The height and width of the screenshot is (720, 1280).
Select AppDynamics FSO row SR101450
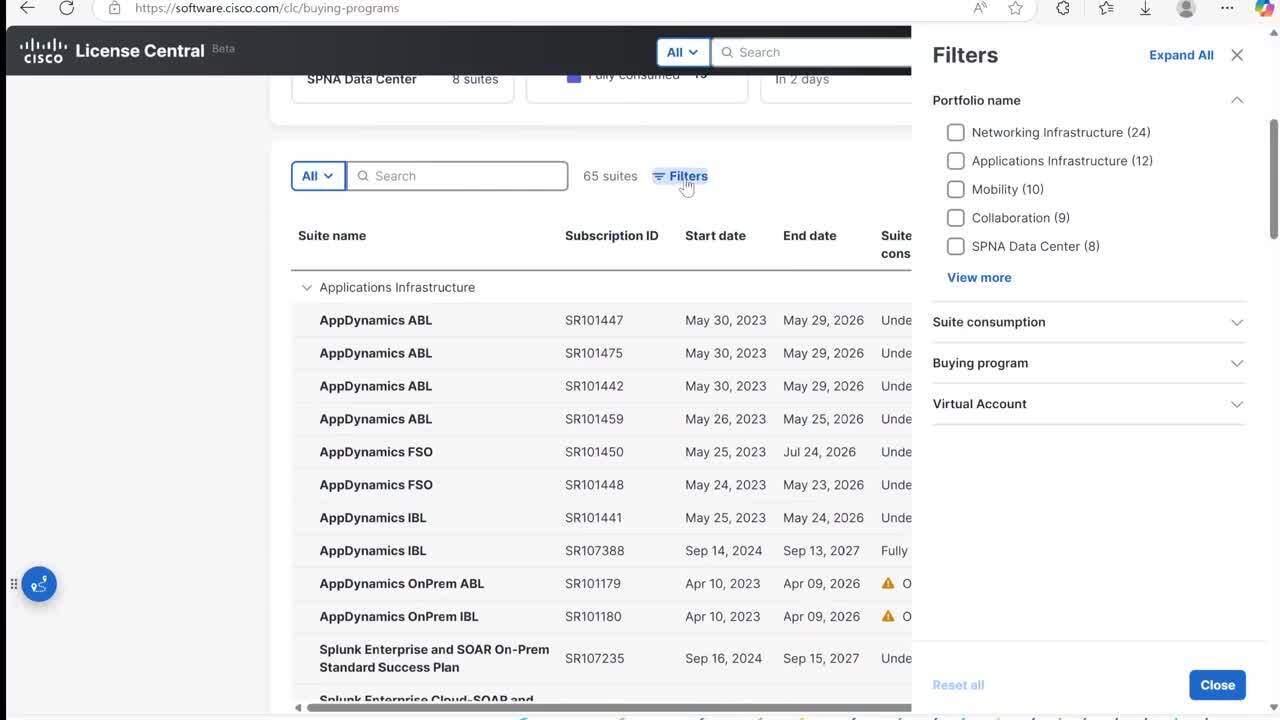[601, 452]
